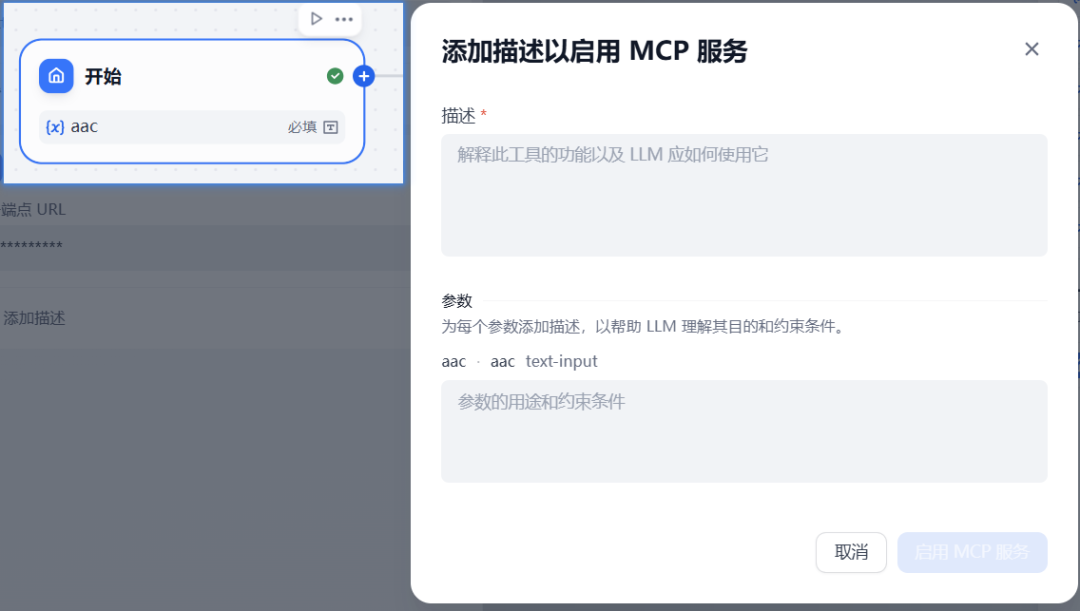This screenshot has width=1080, height=611.
Task: Click the aac variable row in start node
Action: pos(191,127)
